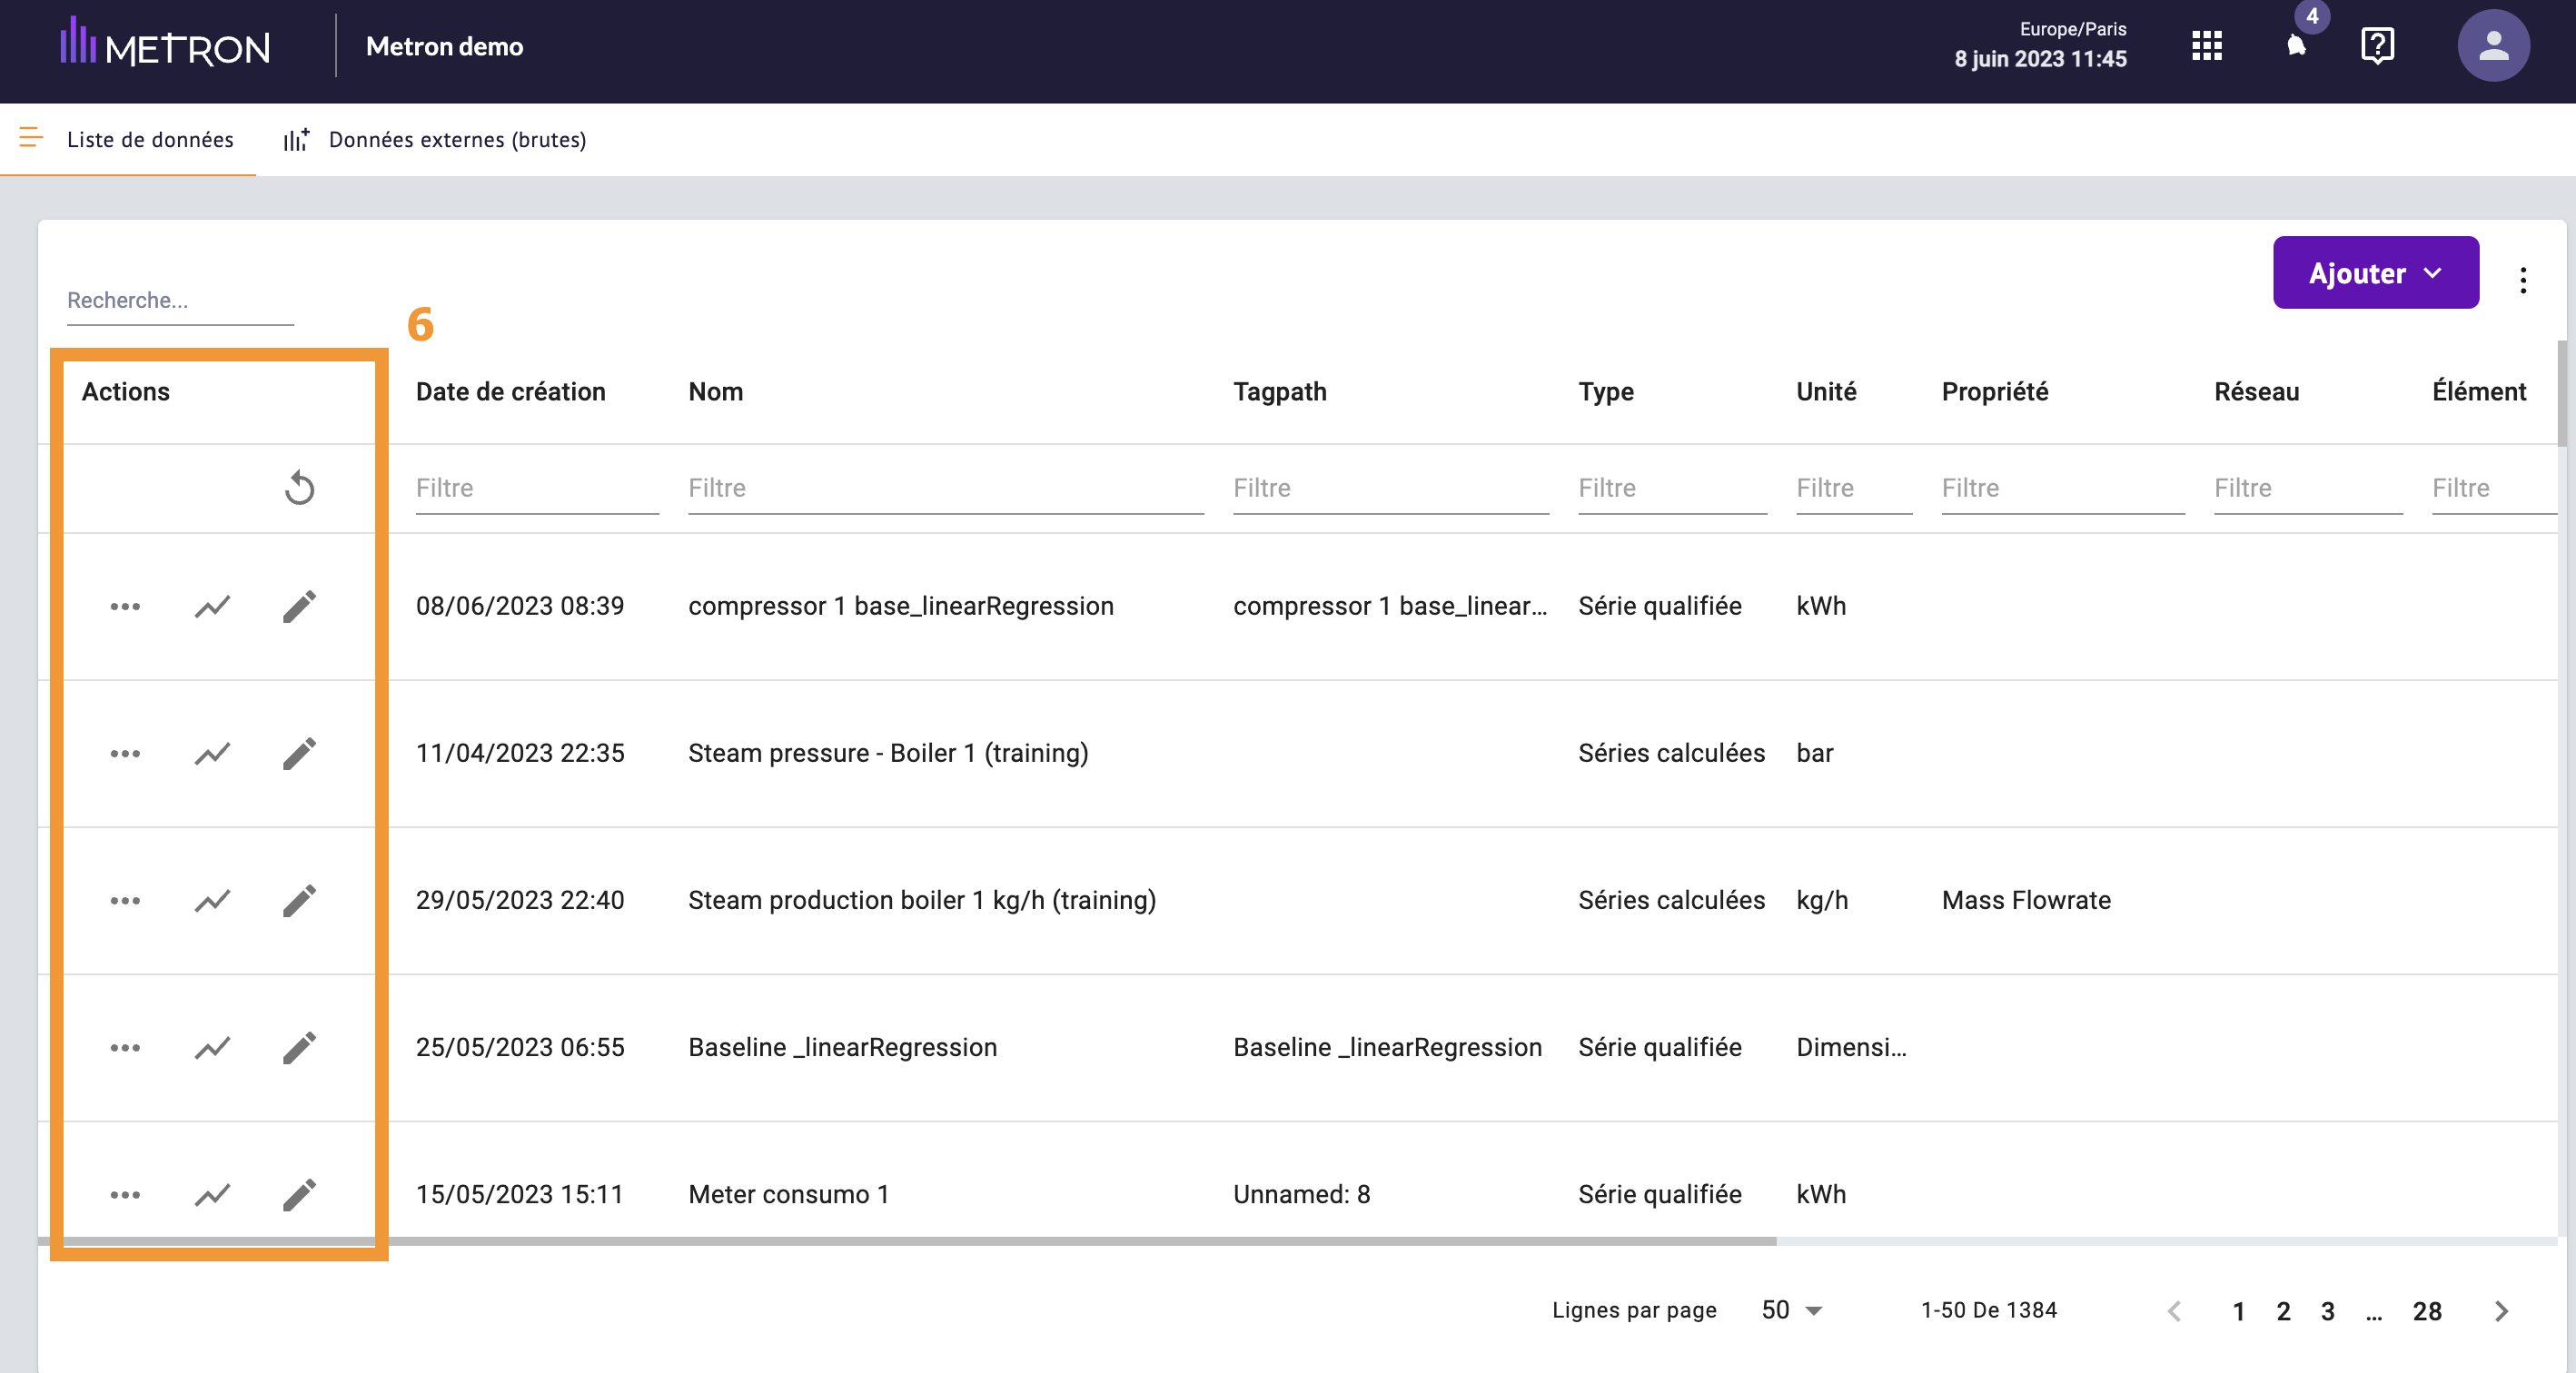Click the Élément filter field
This screenshot has height=1373, width=2576.
pyautogui.click(x=2494, y=489)
